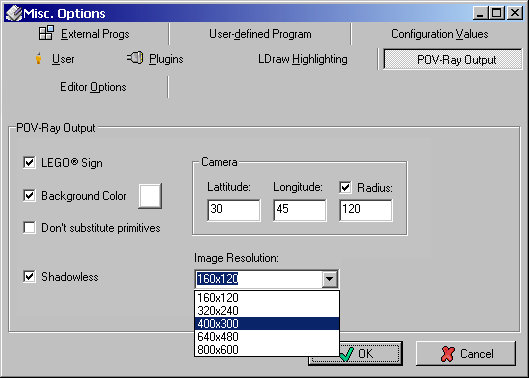
Task: Toggle the Shadowless checkbox
Action: pos(29,276)
